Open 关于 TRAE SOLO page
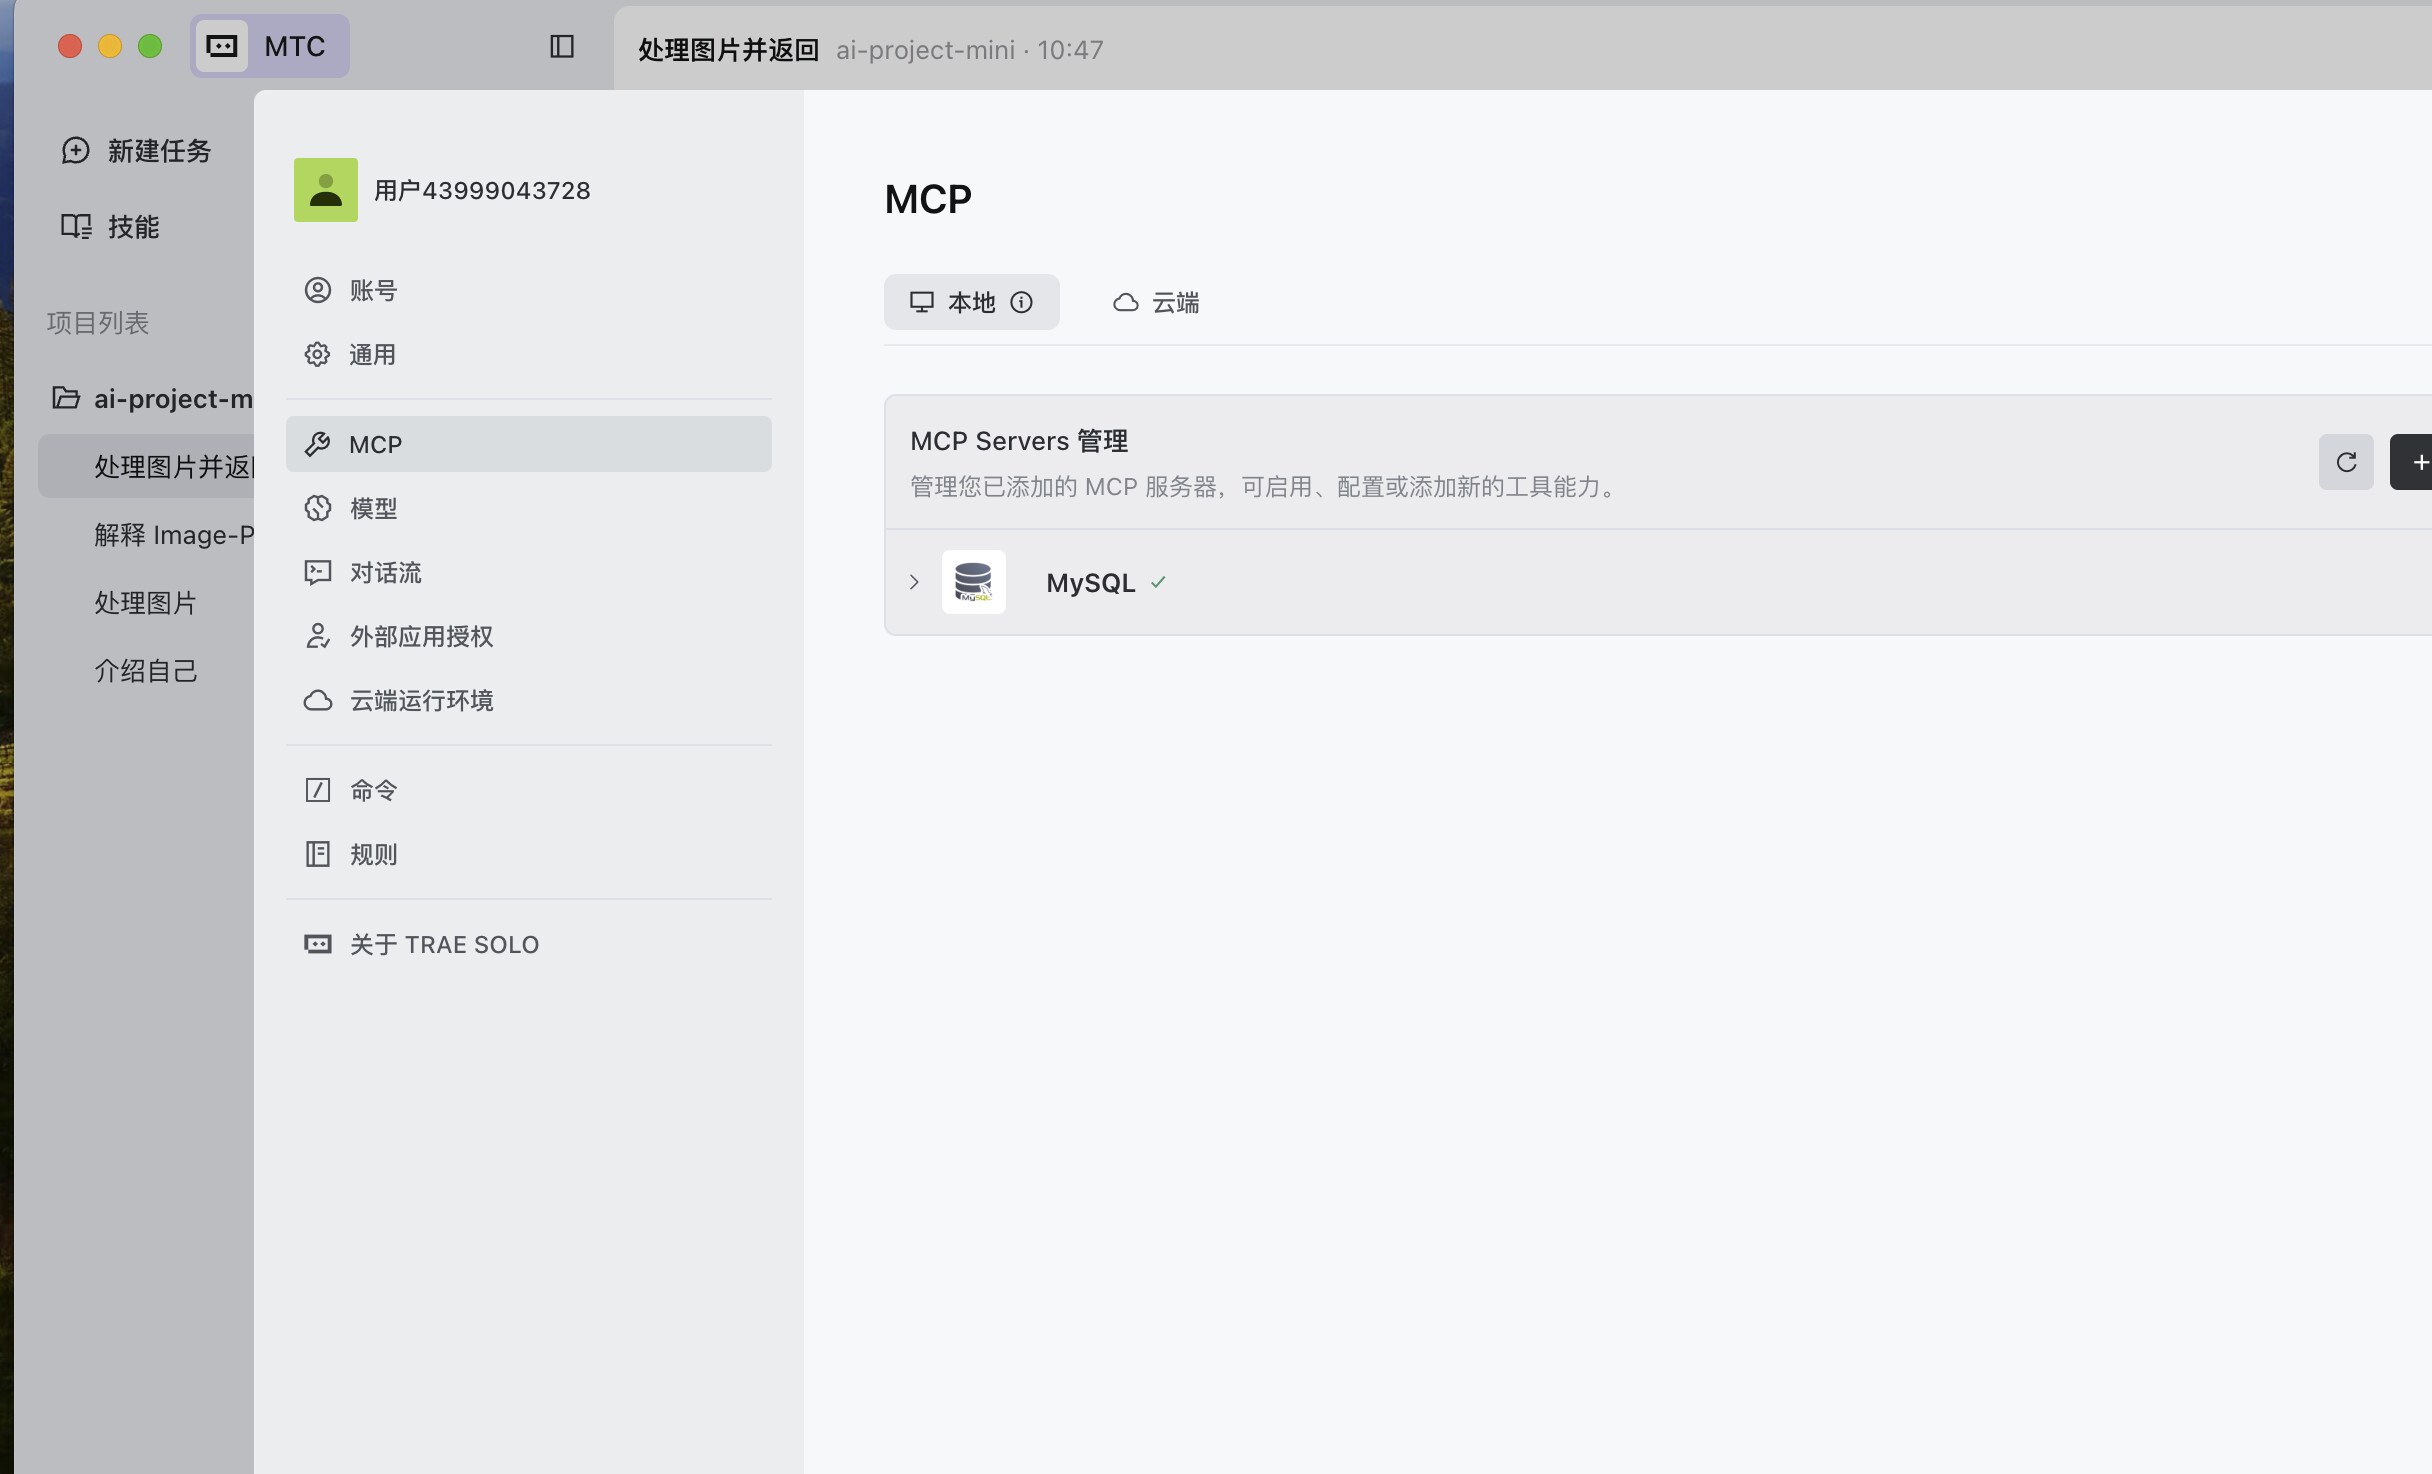2432x1474 pixels. (443, 944)
